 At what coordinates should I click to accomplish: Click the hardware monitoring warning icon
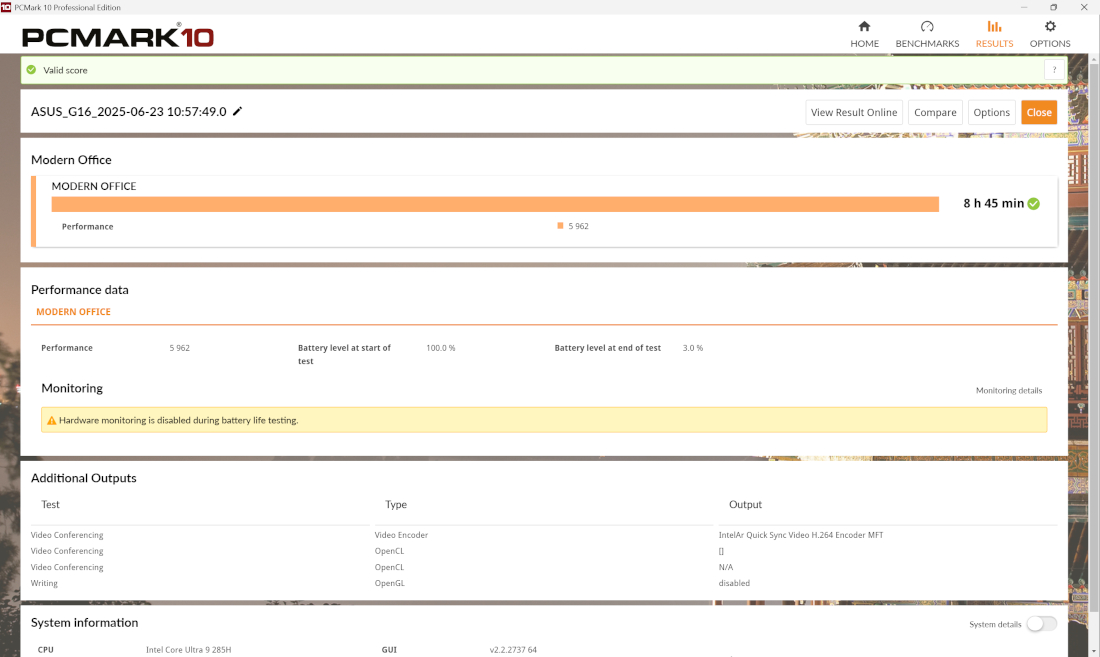pyautogui.click(x=52, y=420)
